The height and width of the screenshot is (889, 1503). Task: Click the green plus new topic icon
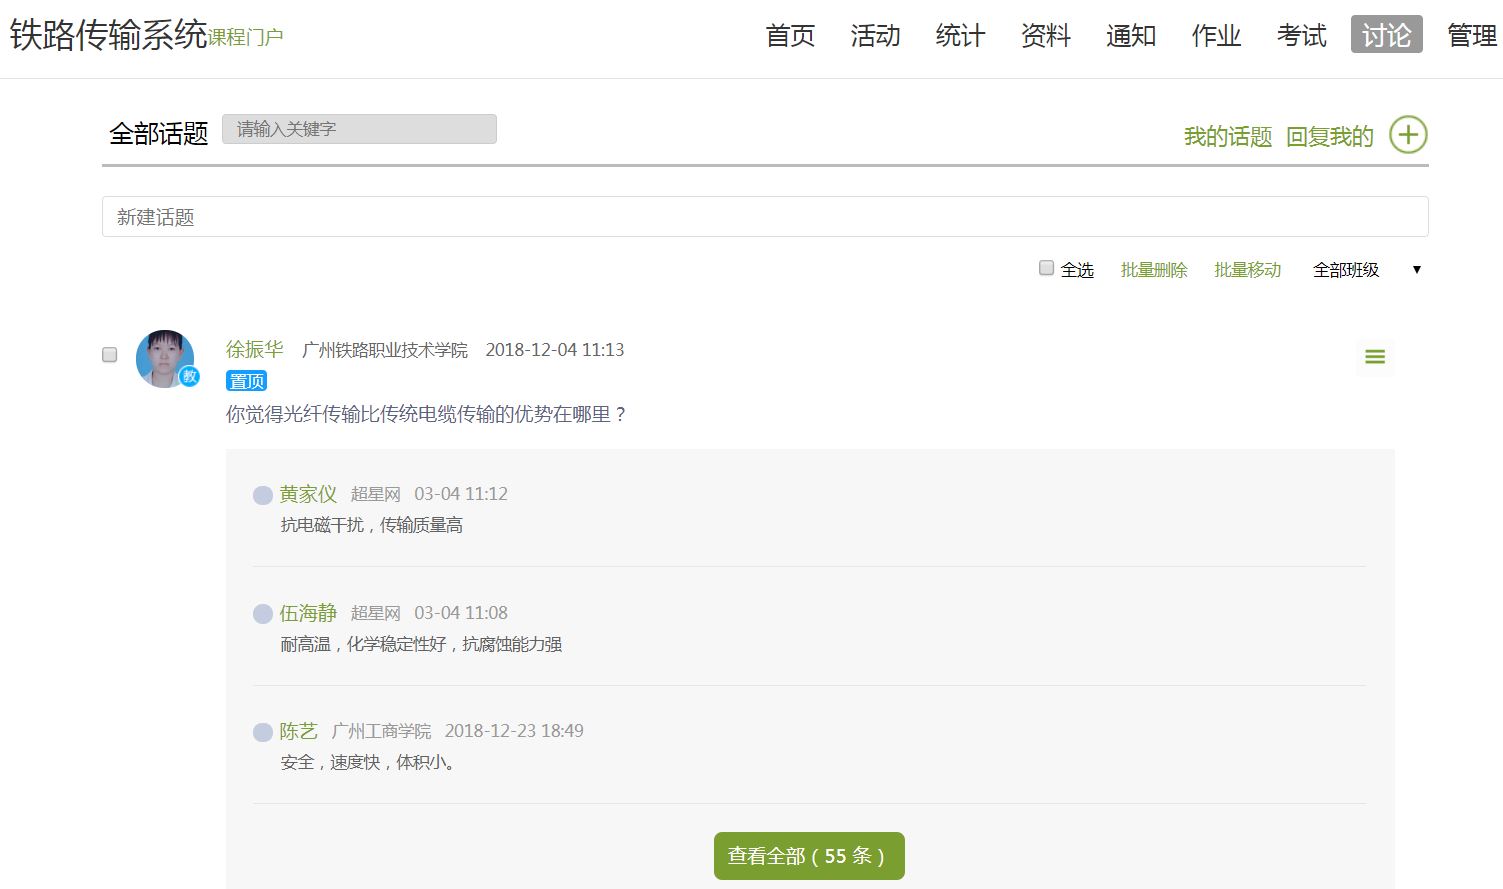(x=1408, y=135)
